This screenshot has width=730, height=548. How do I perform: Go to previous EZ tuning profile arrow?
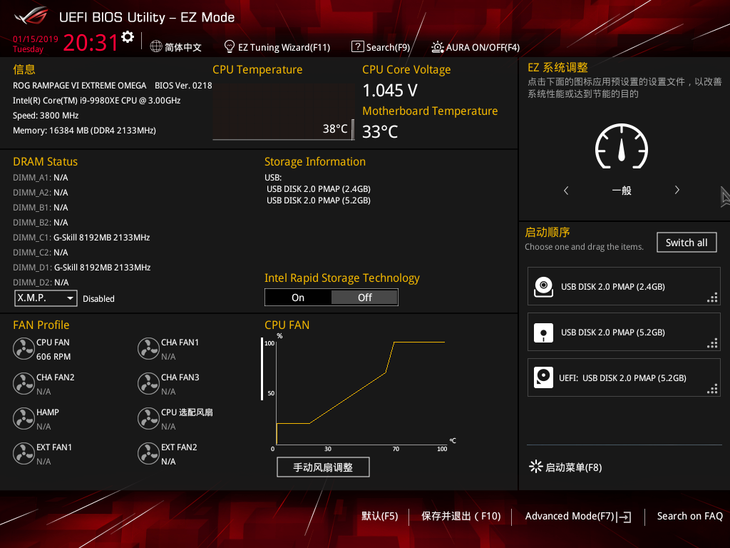(566, 190)
